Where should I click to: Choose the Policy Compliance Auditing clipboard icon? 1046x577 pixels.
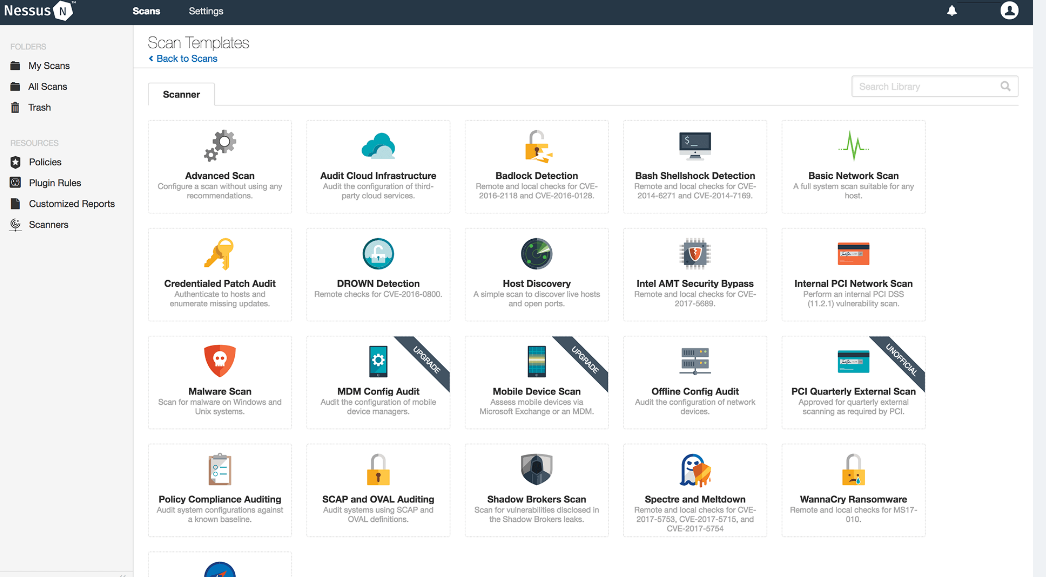pos(219,469)
